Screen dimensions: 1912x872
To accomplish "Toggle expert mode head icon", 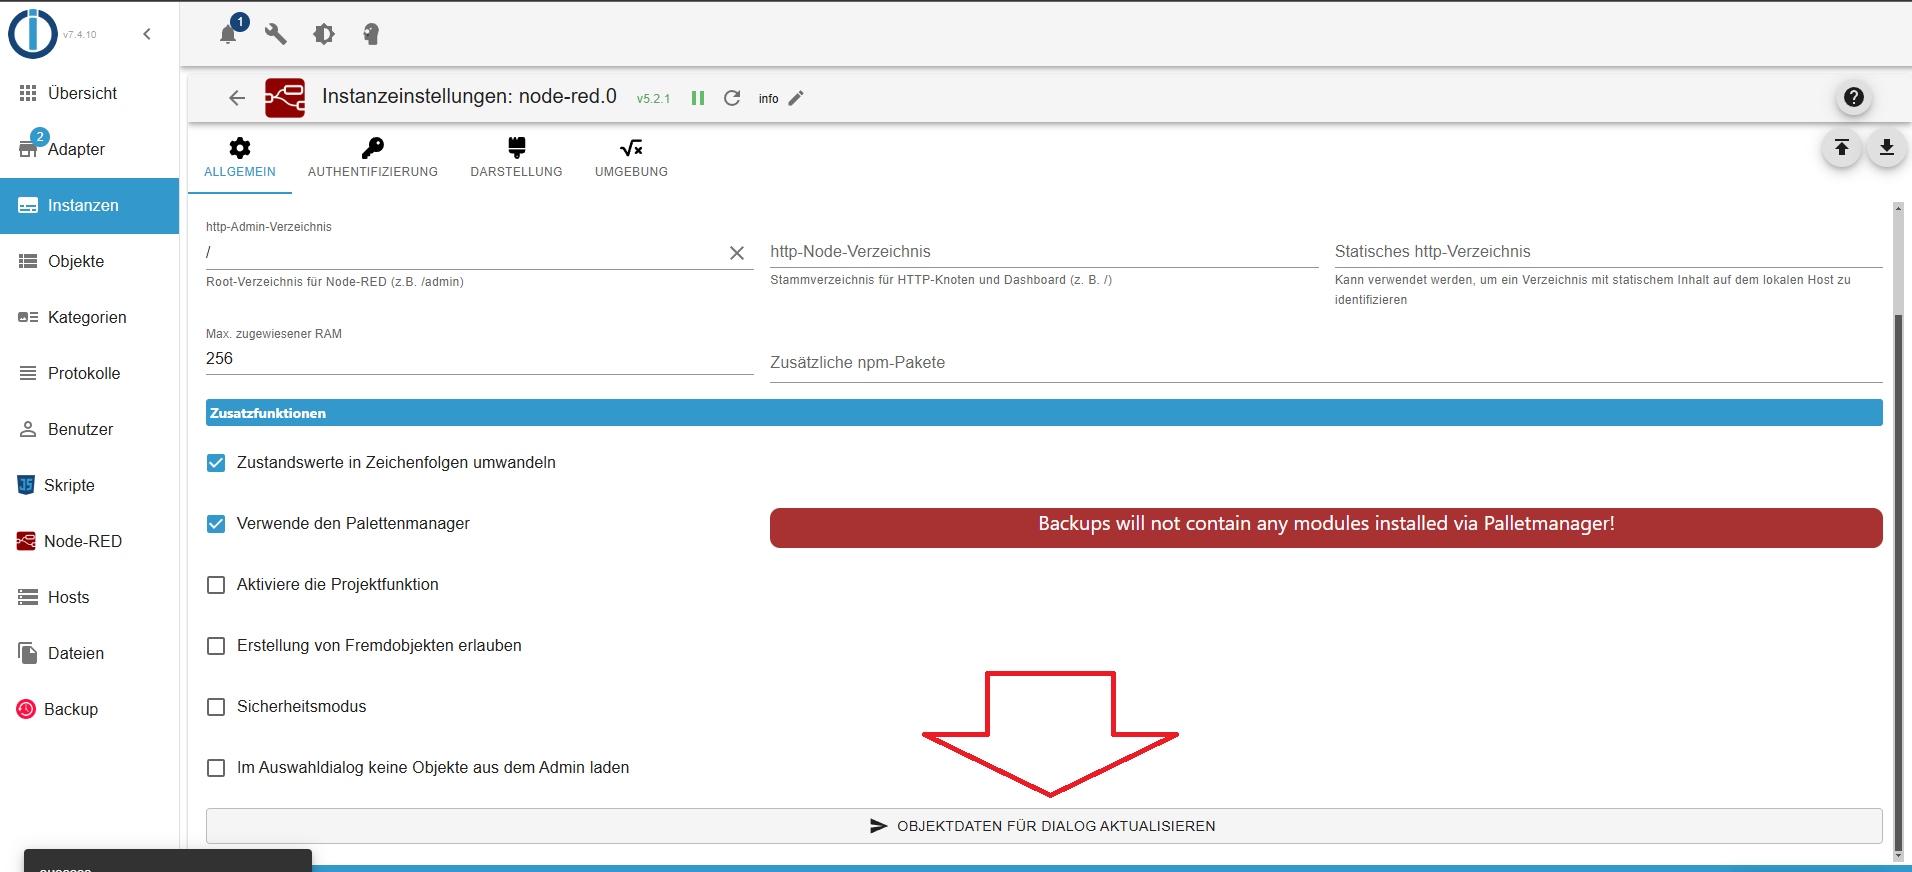I will tap(371, 34).
